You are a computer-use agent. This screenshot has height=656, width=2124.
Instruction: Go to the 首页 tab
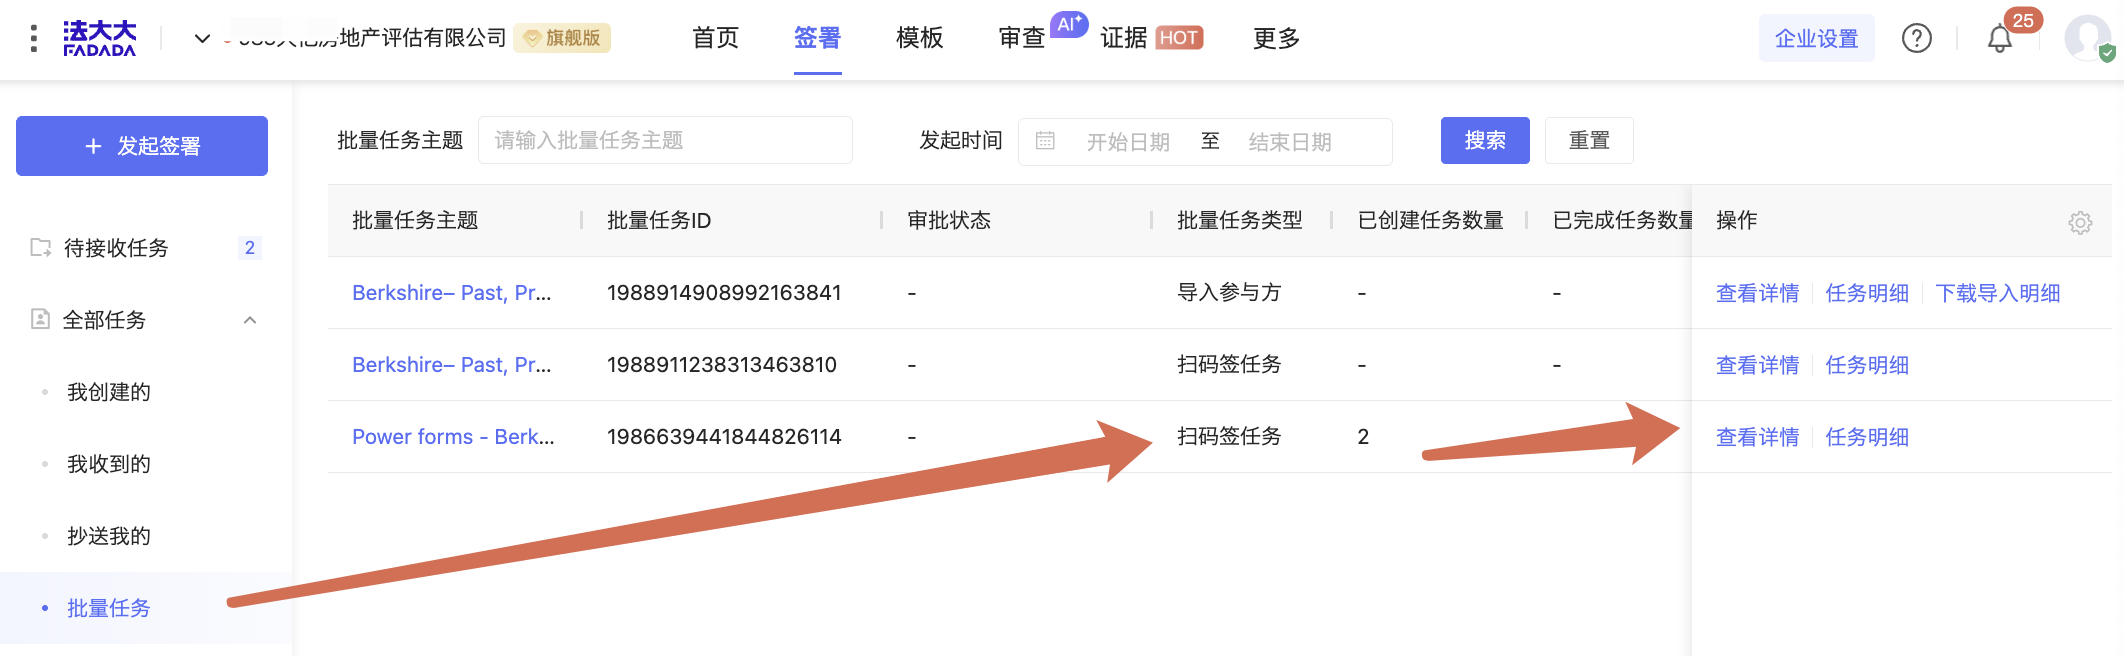pos(715,38)
